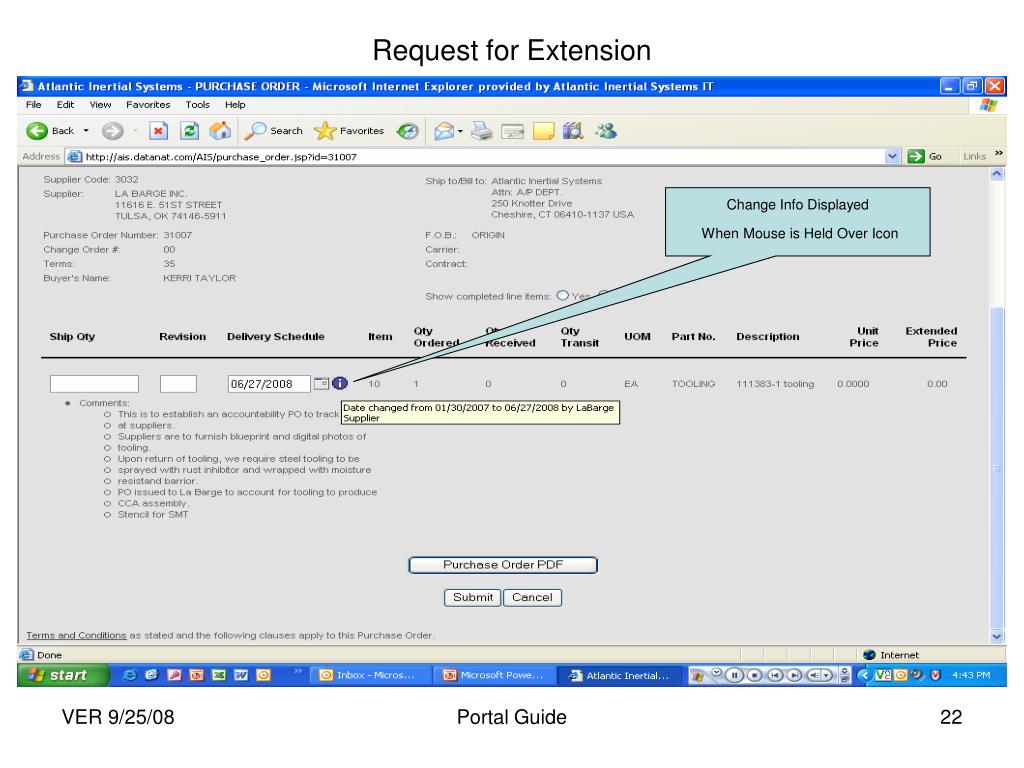Open the Favorites menu
Image resolution: width=1024 pixels, height=768 pixels.
pyautogui.click(x=148, y=104)
